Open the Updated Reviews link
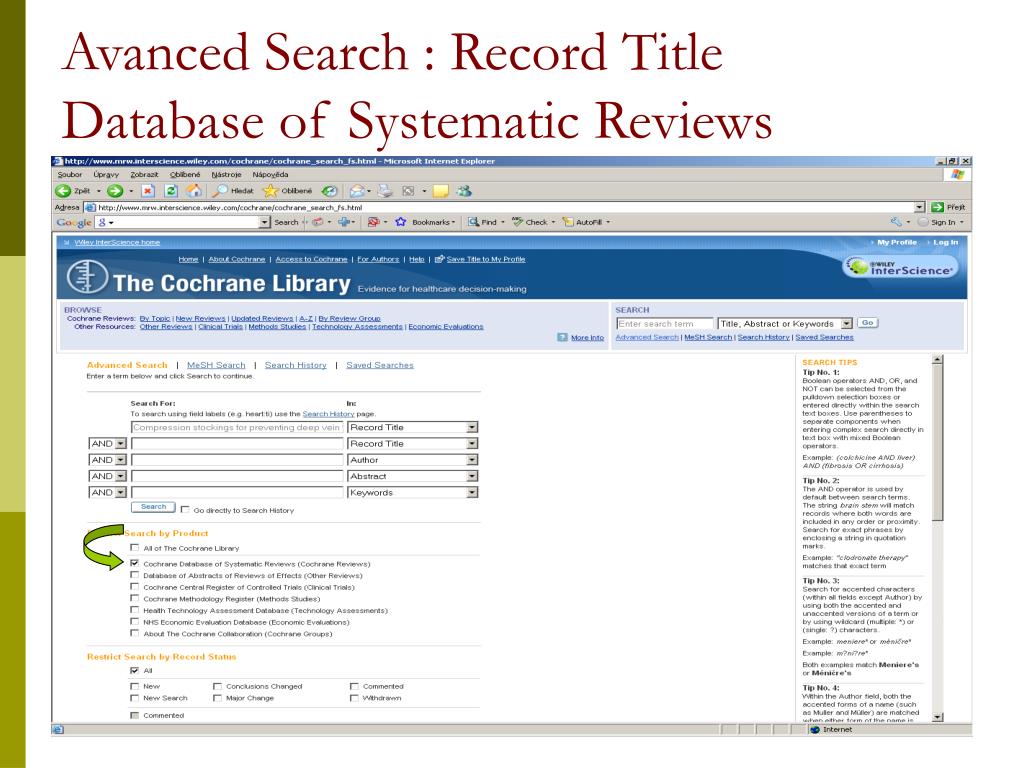This screenshot has height=768, width=1024. click(263, 318)
